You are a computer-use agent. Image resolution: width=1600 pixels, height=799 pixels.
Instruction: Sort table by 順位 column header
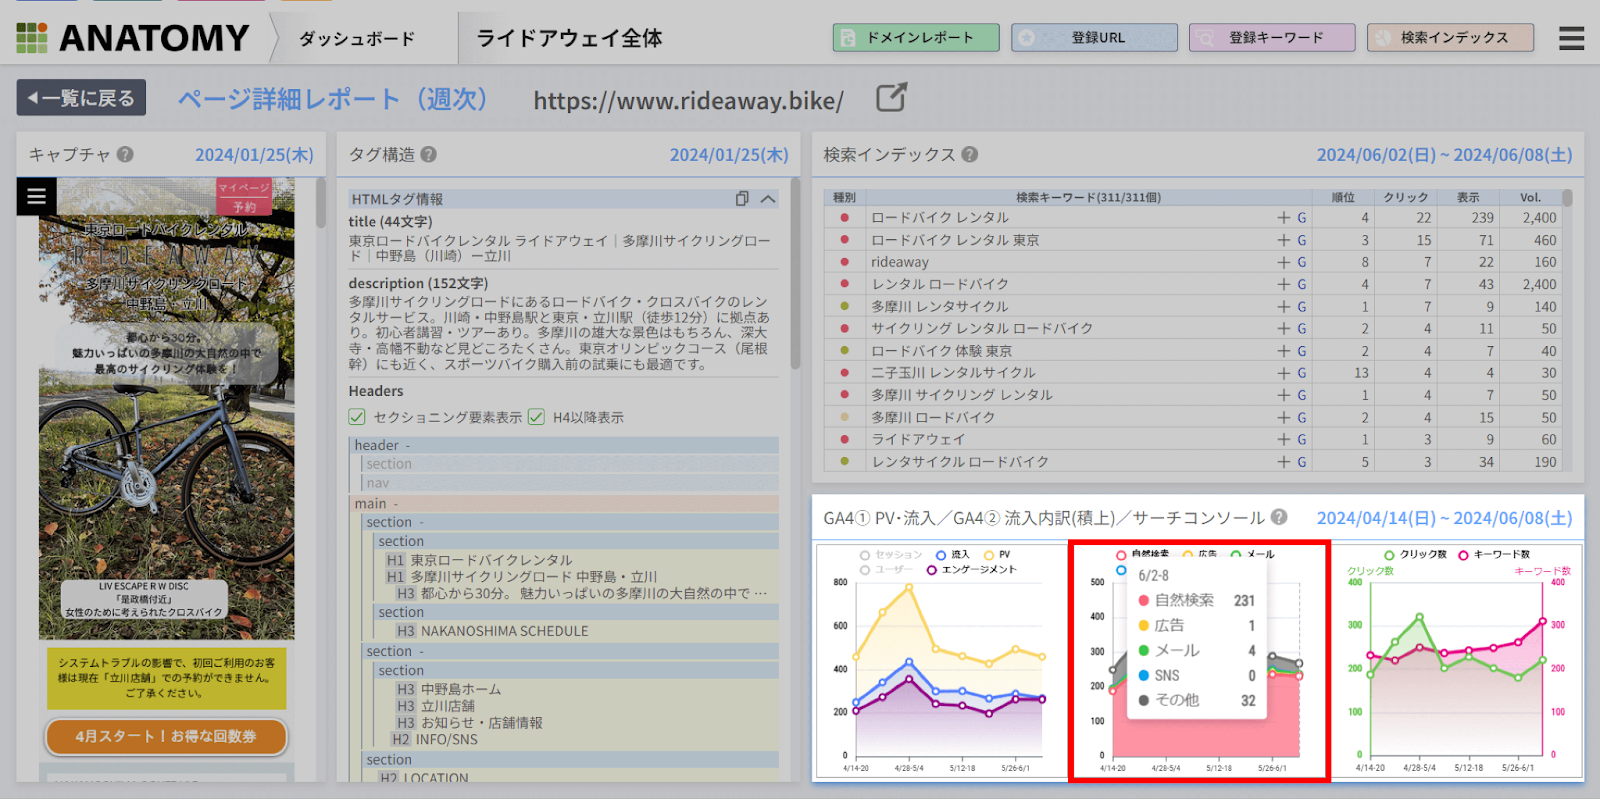[1343, 197]
